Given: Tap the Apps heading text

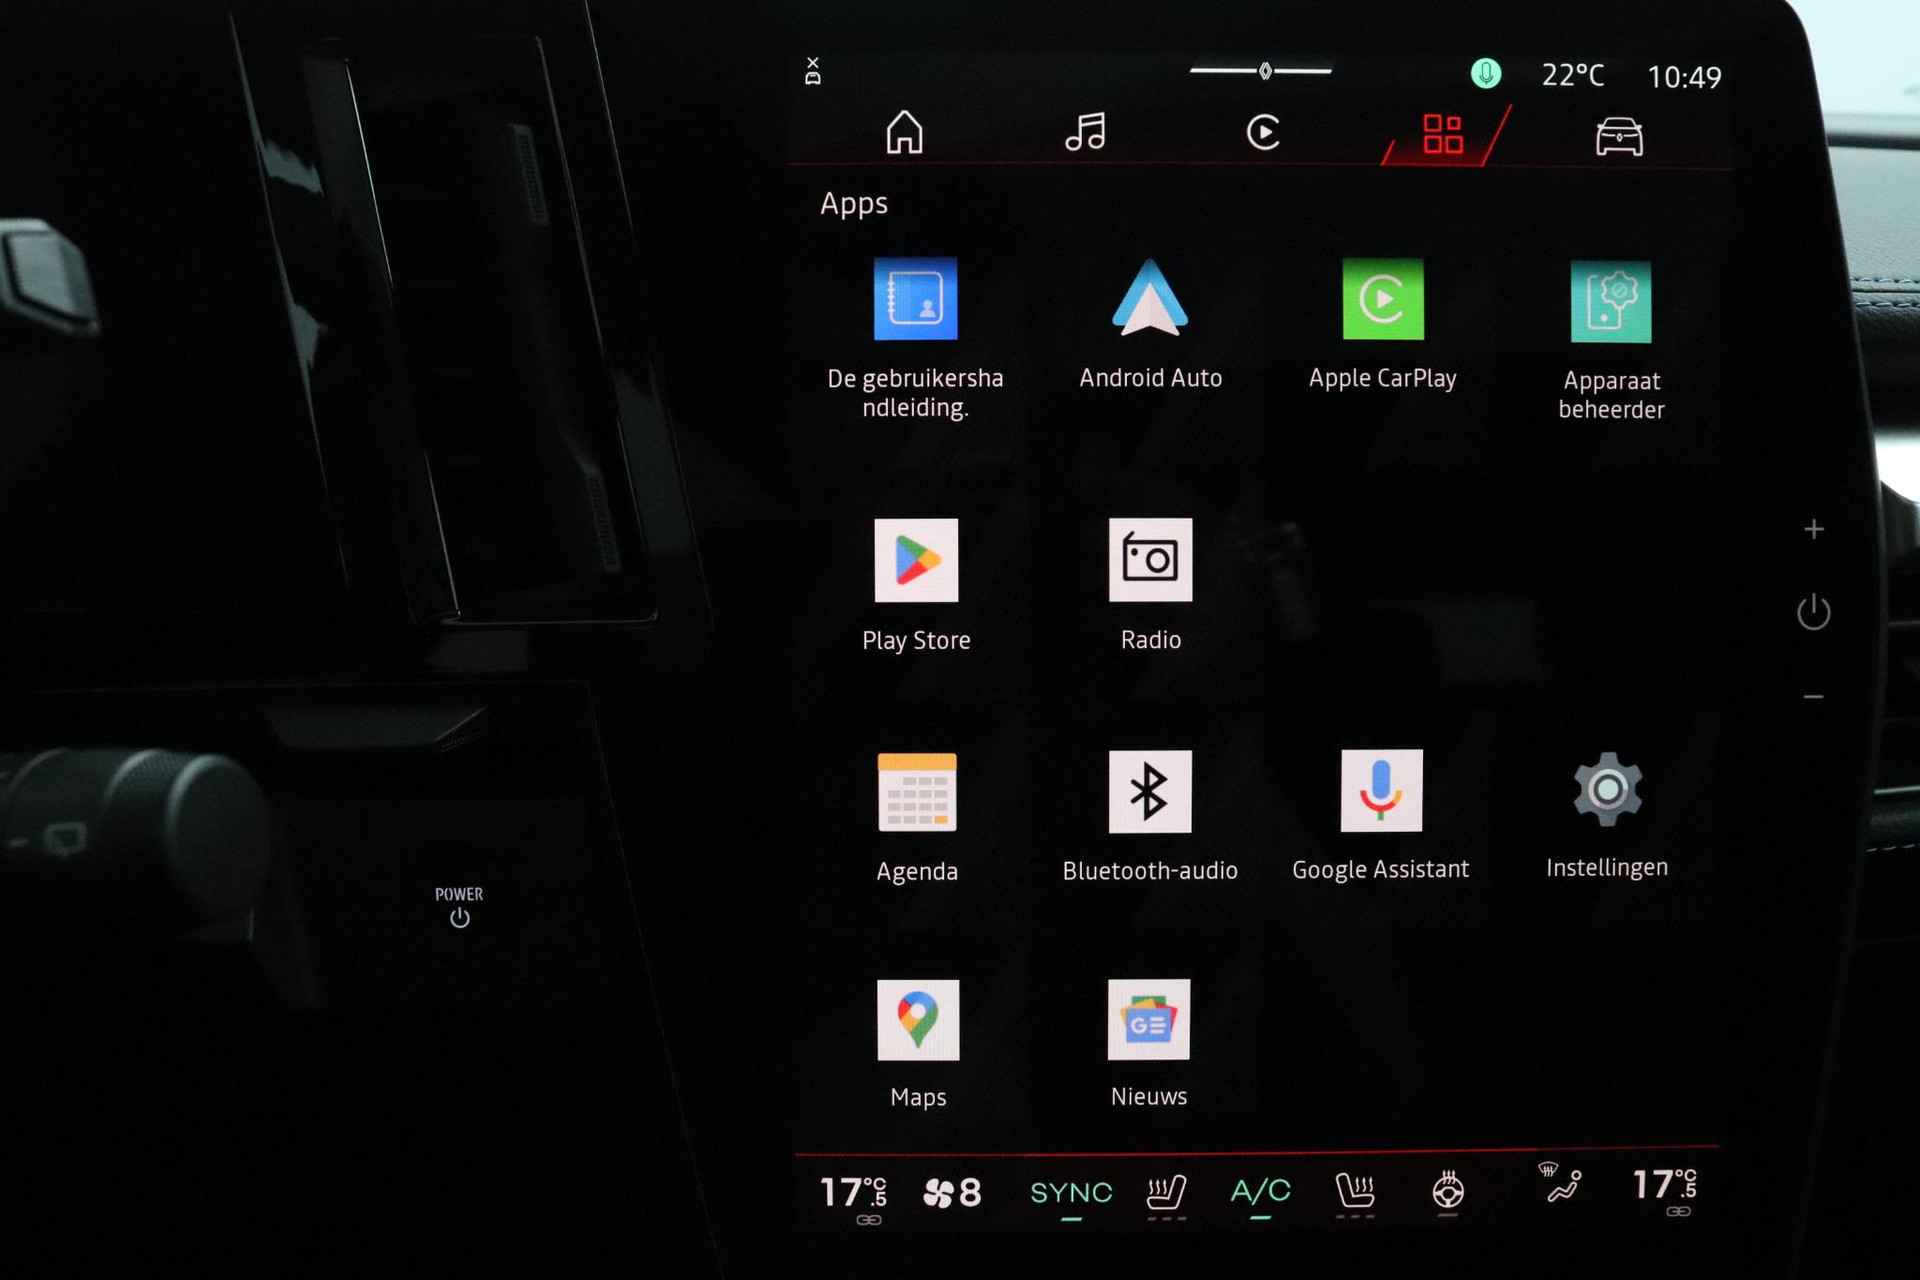Looking at the screenshot, I should (853, 204).
